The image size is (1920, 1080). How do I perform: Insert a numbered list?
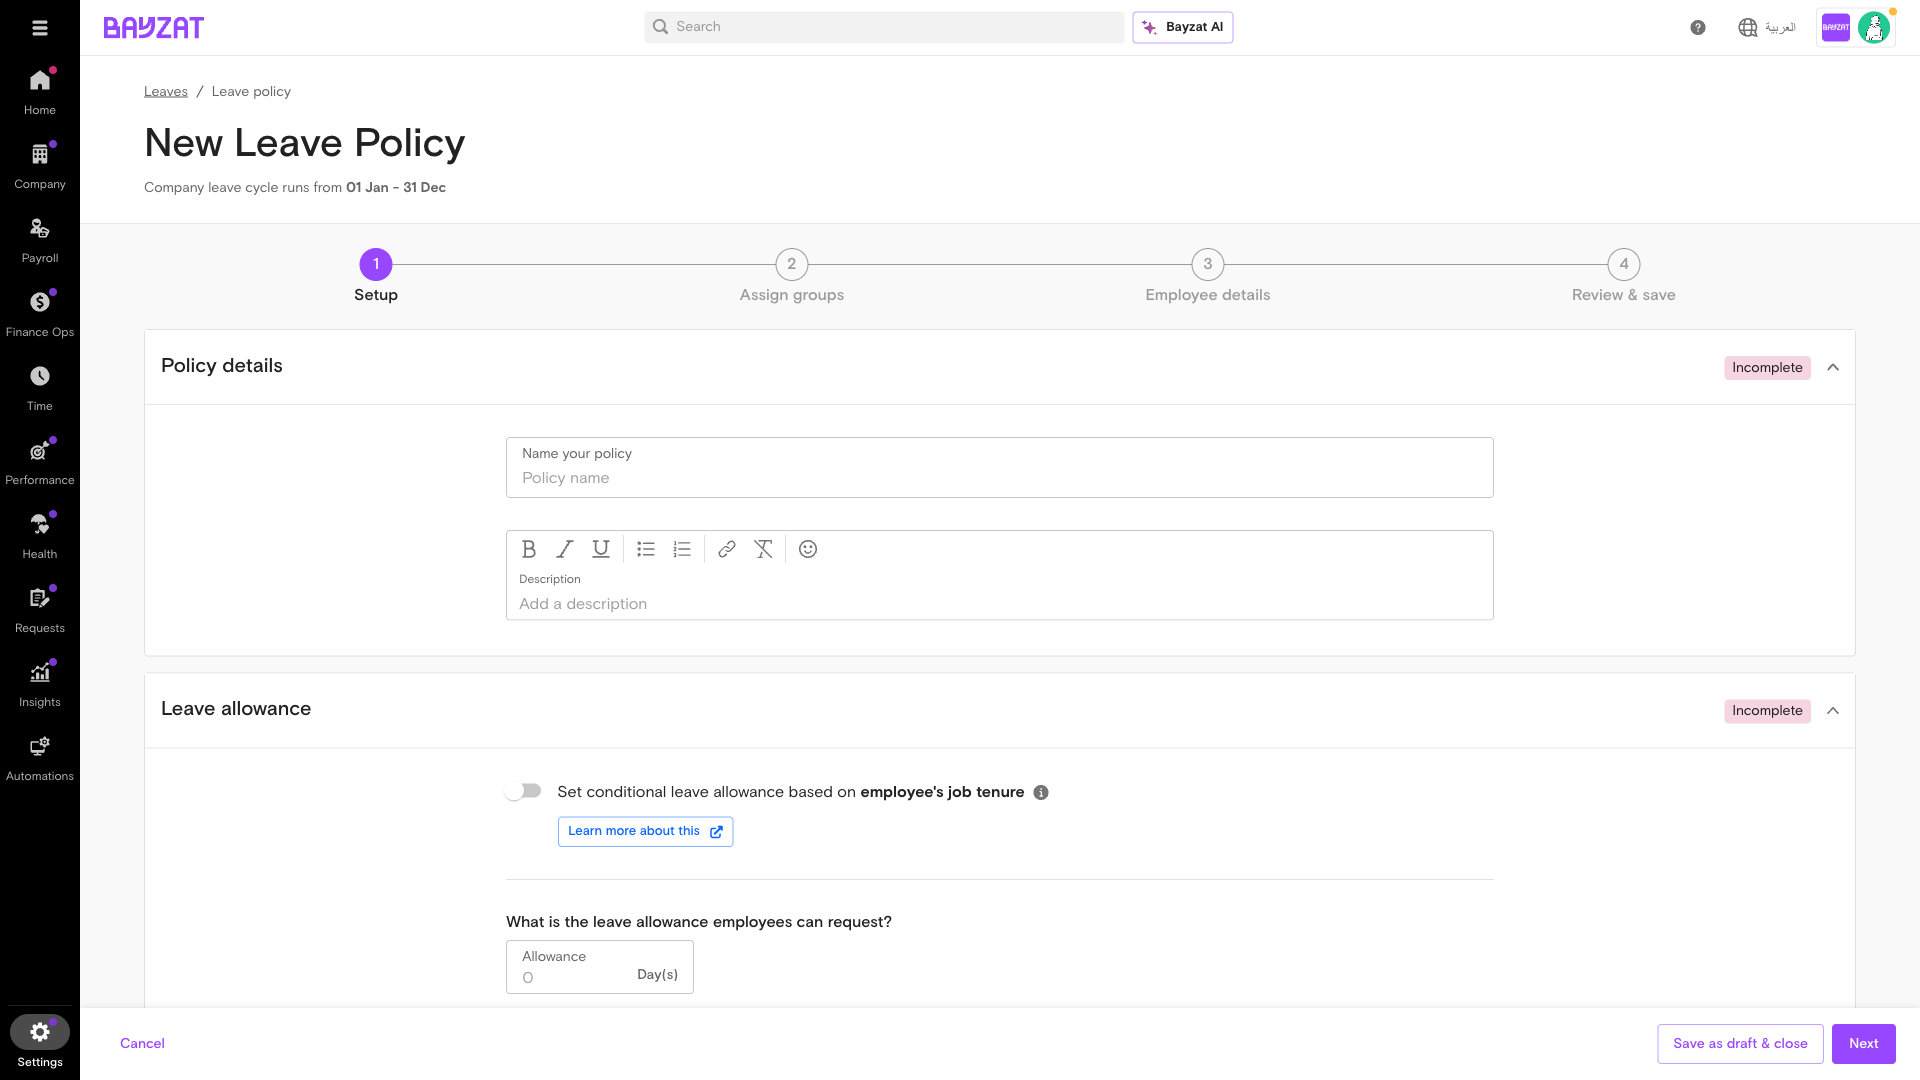(x=682, y=549)
